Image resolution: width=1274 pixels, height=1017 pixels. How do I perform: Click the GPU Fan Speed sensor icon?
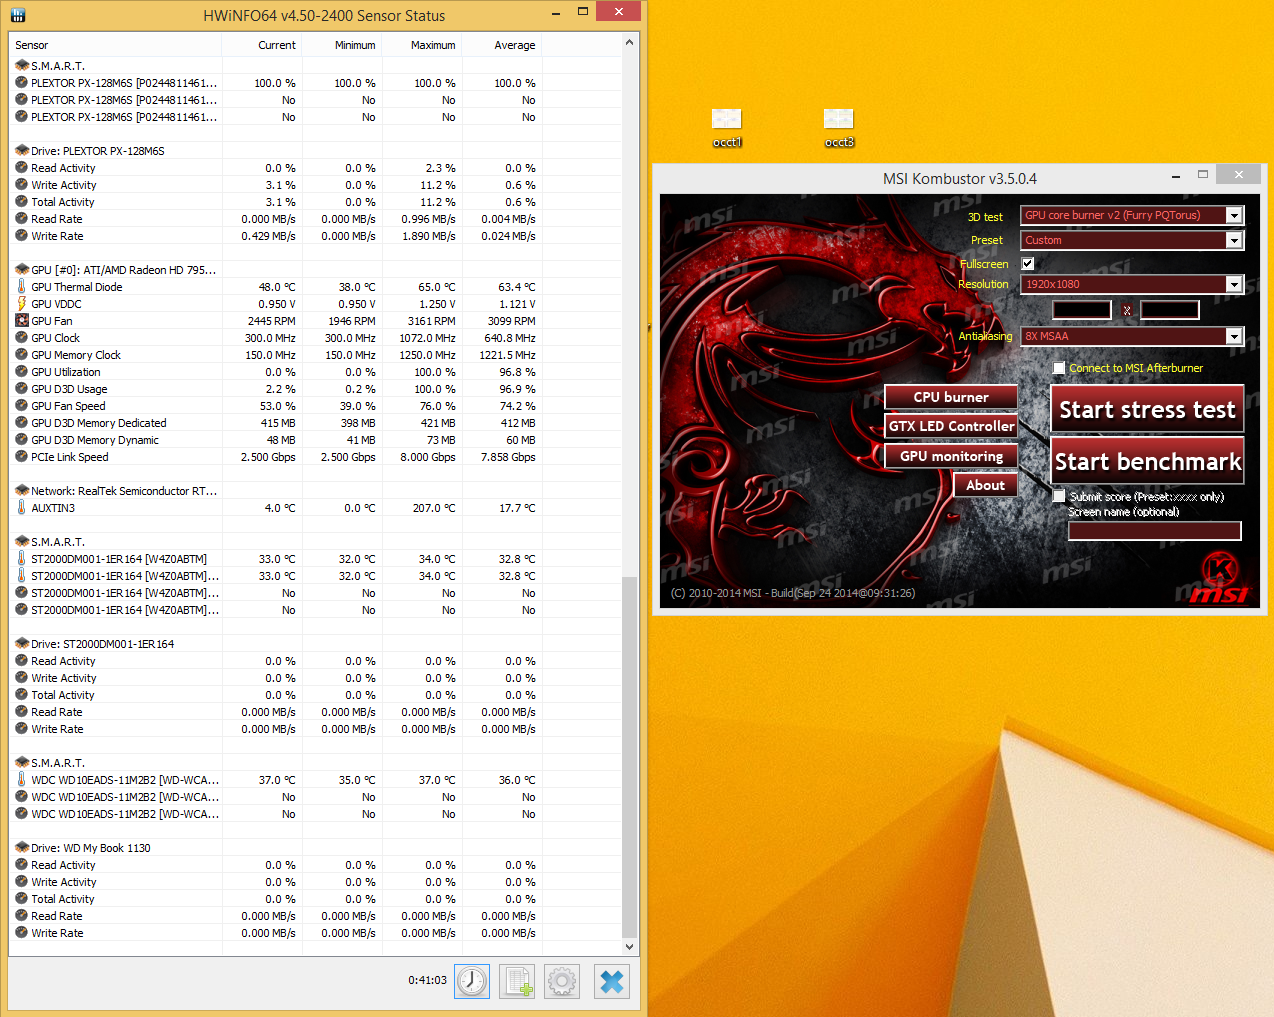21,406
